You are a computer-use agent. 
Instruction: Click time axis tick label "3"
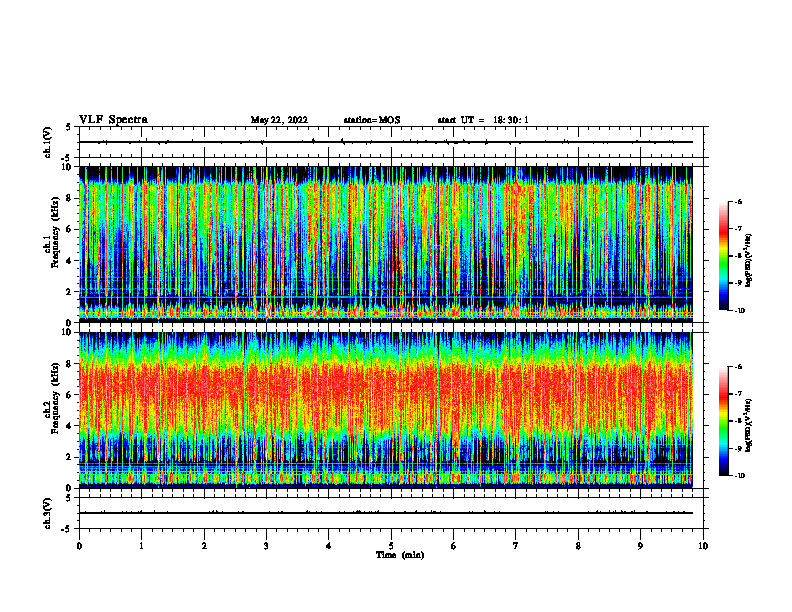pyautogui.click(x=266, y=546)
